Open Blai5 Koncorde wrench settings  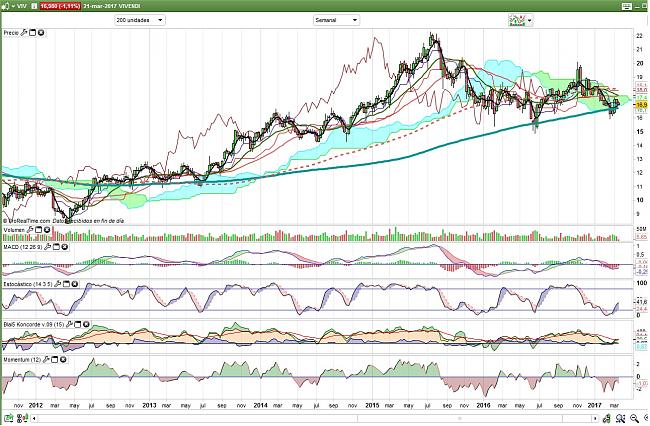point(69,324)
